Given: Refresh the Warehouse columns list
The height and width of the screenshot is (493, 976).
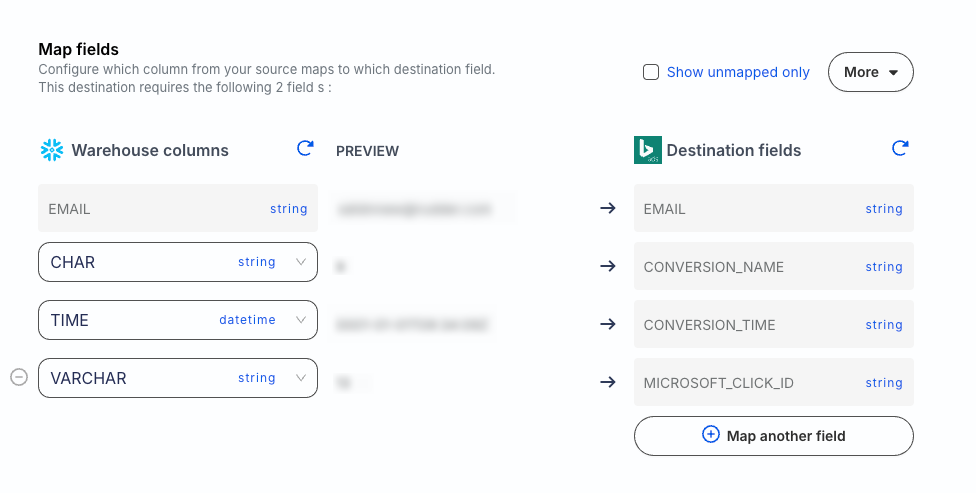Looking at the screenshot, I should point(305,149).
